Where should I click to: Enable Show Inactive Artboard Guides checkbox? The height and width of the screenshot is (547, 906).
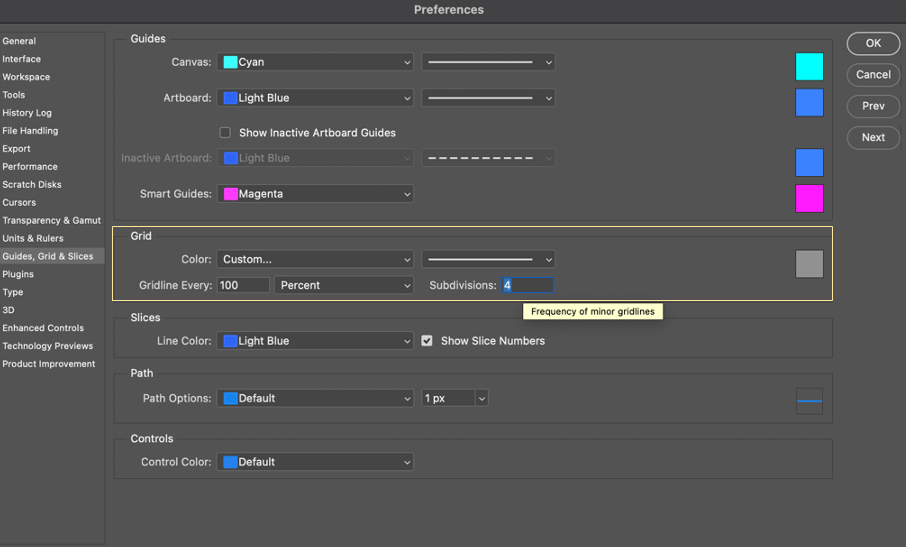tap(225, 133)
